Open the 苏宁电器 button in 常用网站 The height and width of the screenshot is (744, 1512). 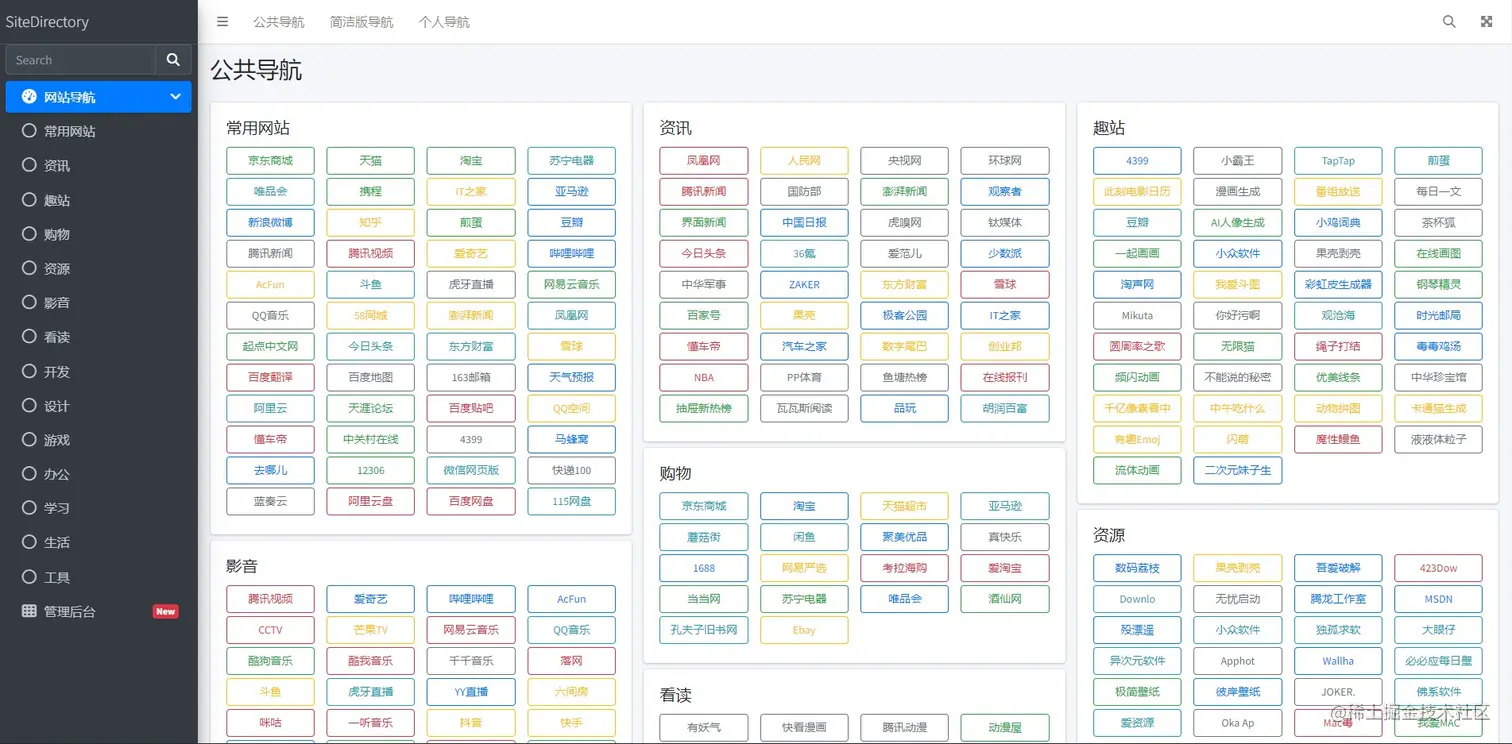[x=571, y=160]
